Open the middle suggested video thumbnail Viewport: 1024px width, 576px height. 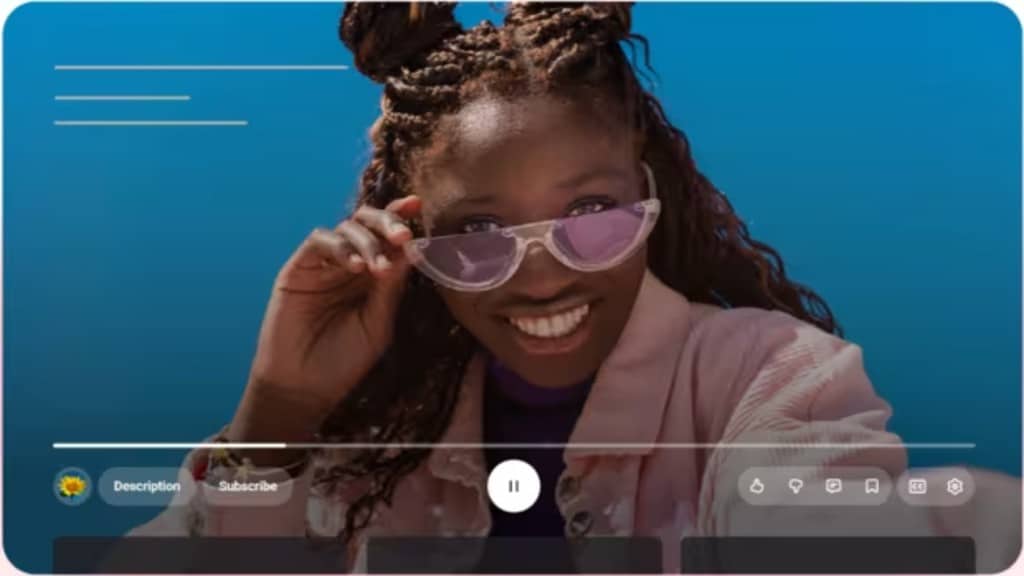tap(514, 555)
